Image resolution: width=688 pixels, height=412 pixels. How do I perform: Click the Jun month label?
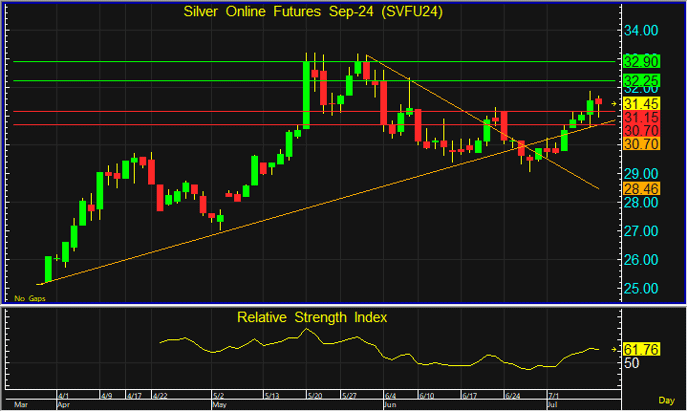pyautogui.click(x=391, y=405)
